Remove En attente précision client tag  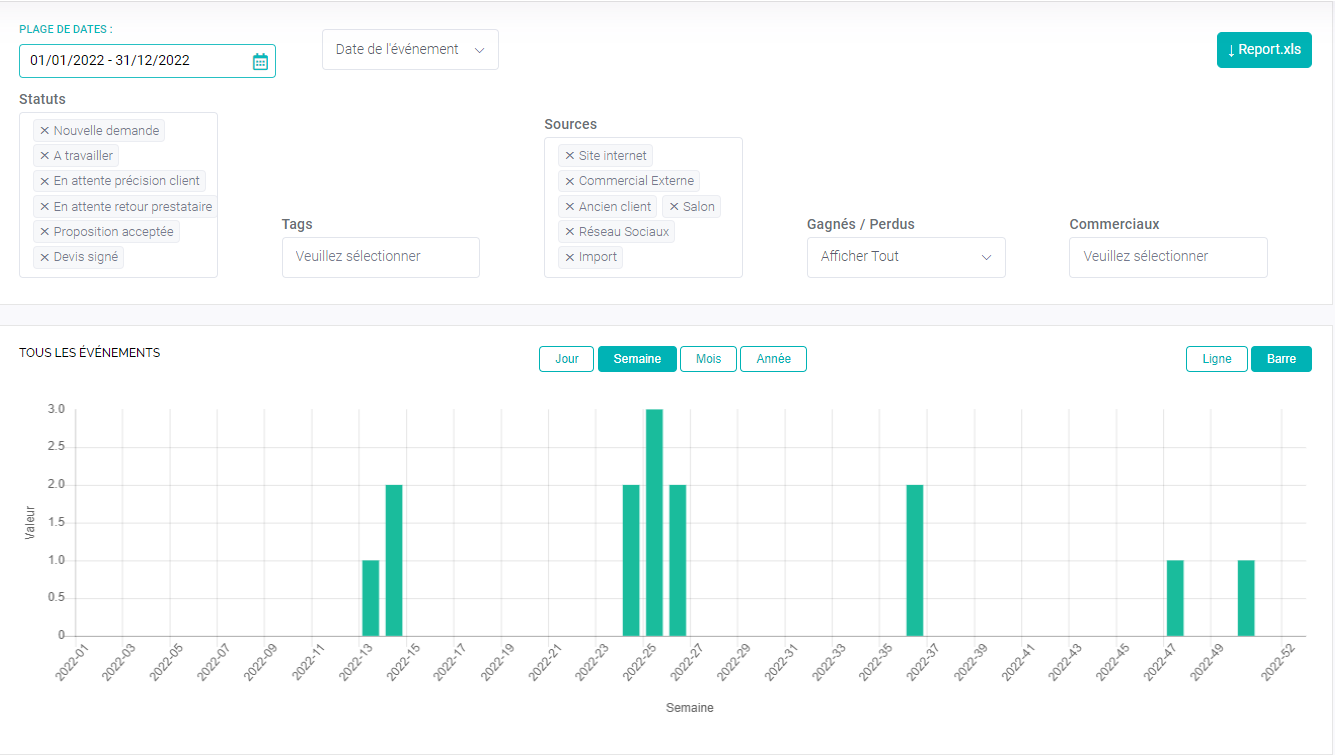pos(44,181)
